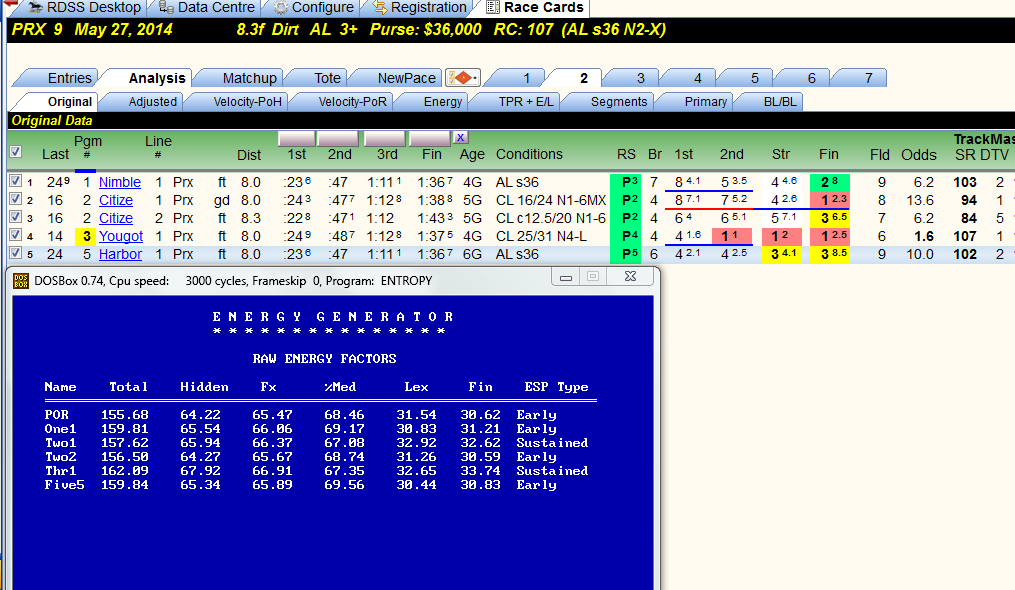Viewport: 1015px width, 590px height.
Task: Open the Citize link in row 3
Action: [x=116, y=218]
